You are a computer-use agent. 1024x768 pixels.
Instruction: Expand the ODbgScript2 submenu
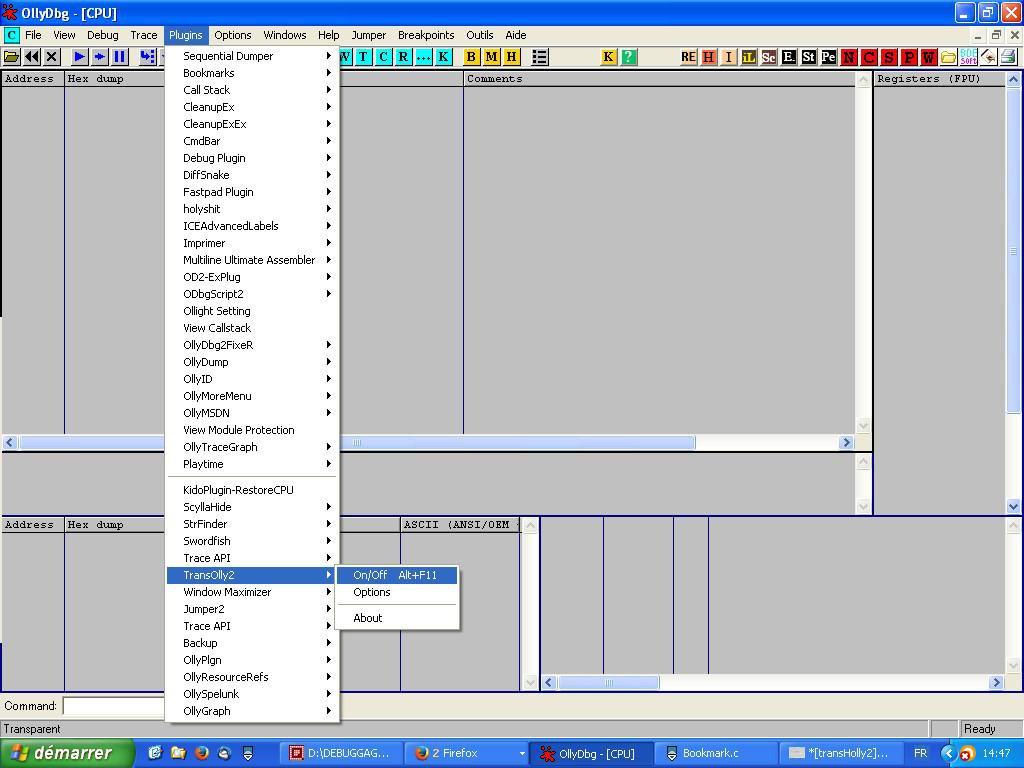251,294
